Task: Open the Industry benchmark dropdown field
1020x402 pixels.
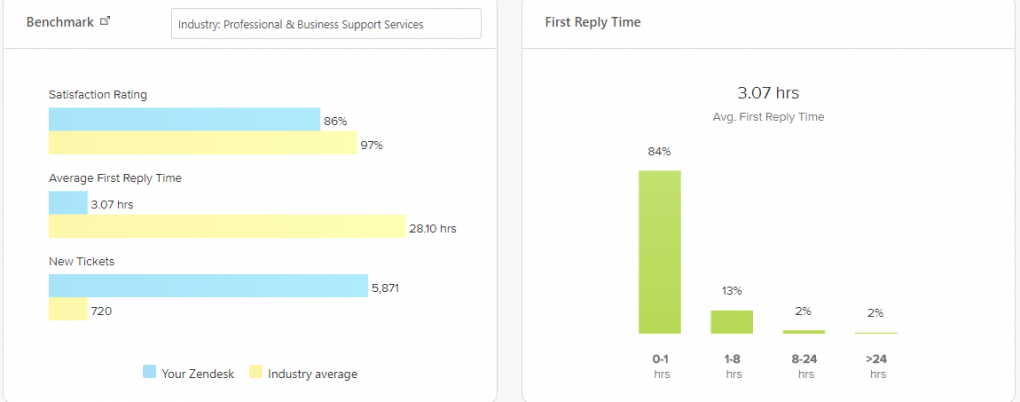Action: 326,23
